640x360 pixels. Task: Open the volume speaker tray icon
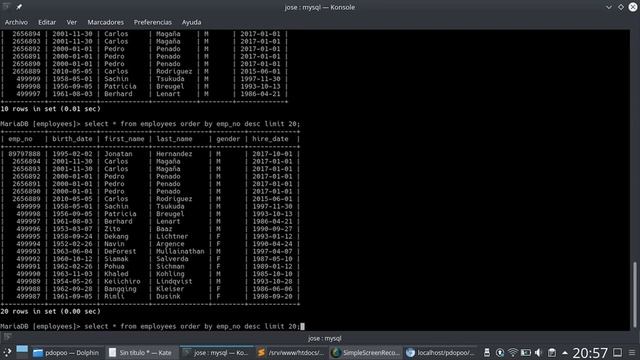click(538, 353)
